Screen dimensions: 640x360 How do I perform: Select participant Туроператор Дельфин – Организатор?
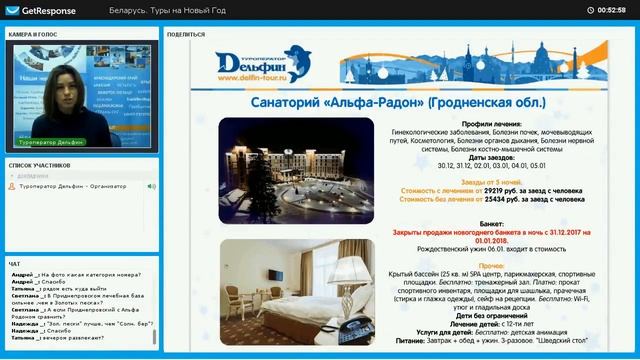pos(73,186)
